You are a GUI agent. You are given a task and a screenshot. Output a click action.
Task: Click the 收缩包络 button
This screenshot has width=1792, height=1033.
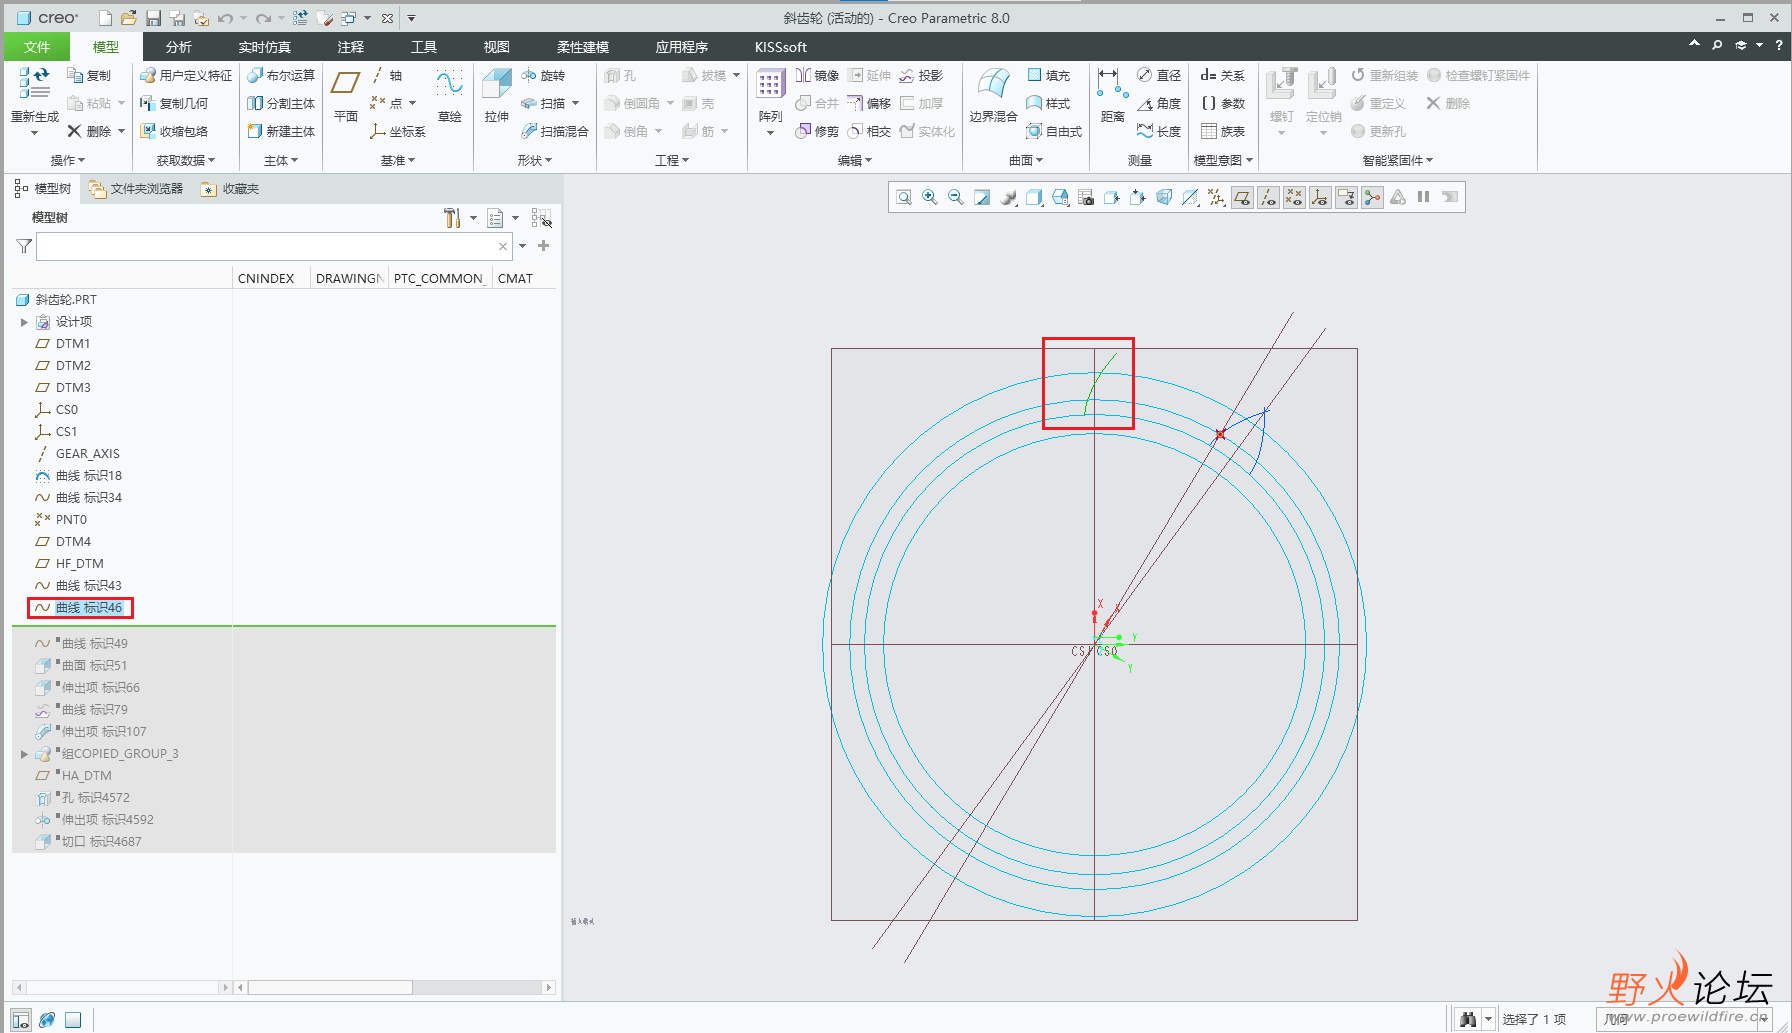pos(175,132)
